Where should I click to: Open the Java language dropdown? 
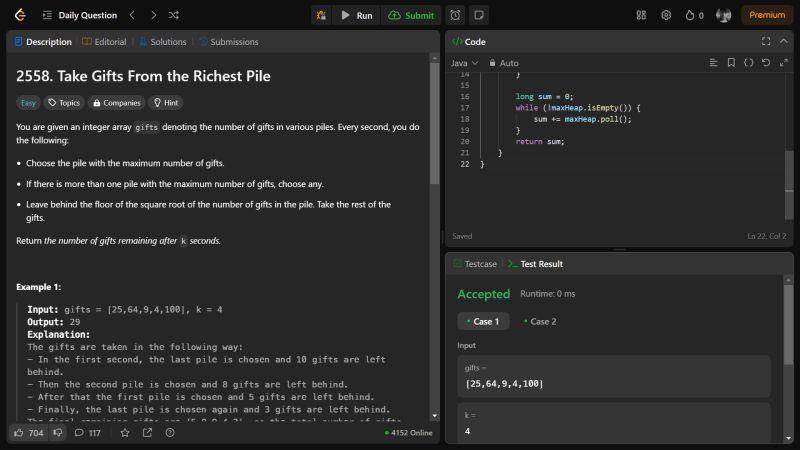464,63
